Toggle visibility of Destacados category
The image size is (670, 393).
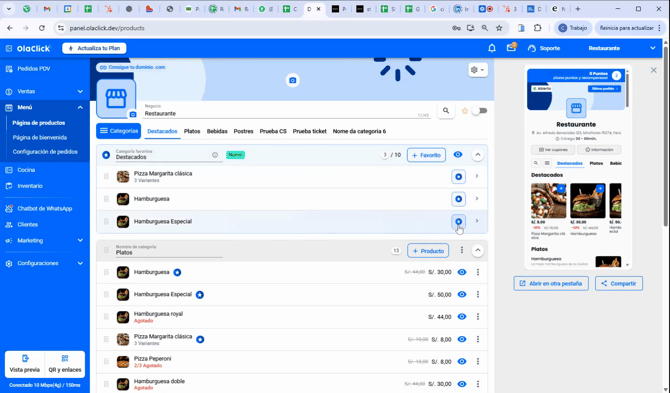click(x=458, y=155)
